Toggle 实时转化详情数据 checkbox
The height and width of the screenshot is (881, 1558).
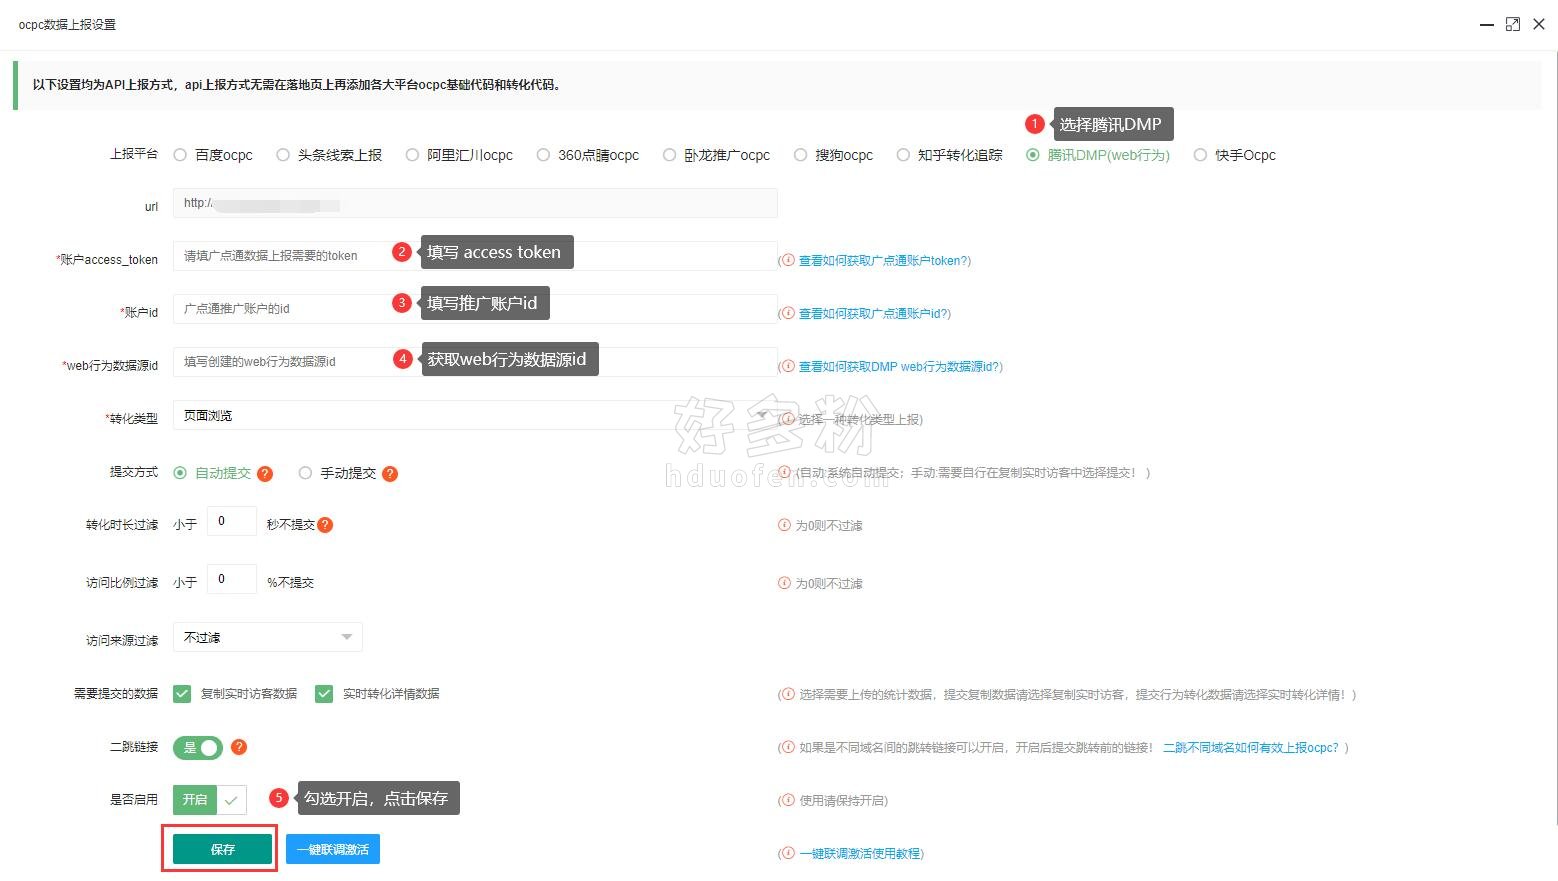324,694
